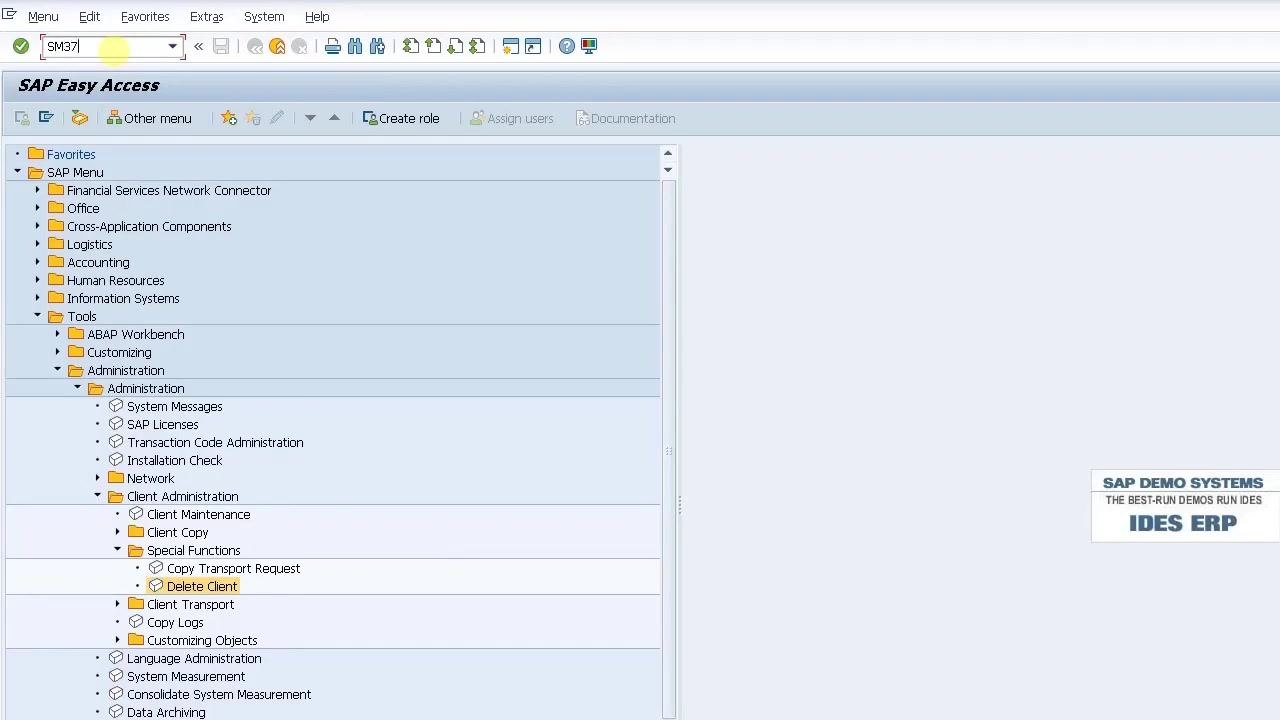Open the SAP Business Workplace icon

(x=79, y=118)
